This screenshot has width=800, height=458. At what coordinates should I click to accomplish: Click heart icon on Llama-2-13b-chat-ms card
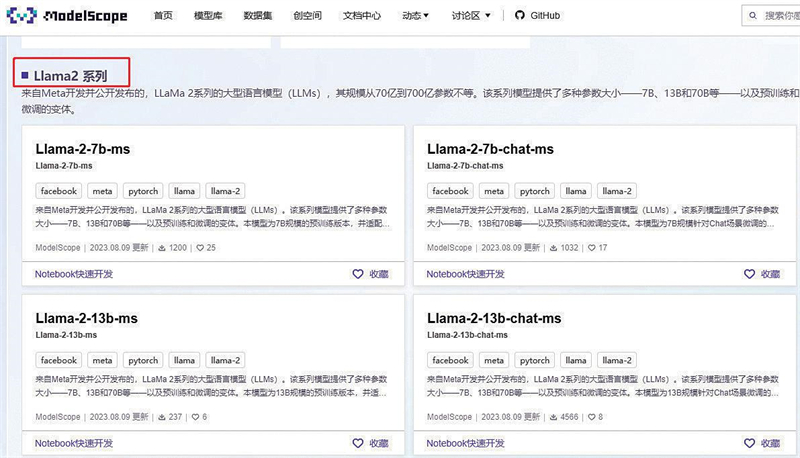click(590, 416)
